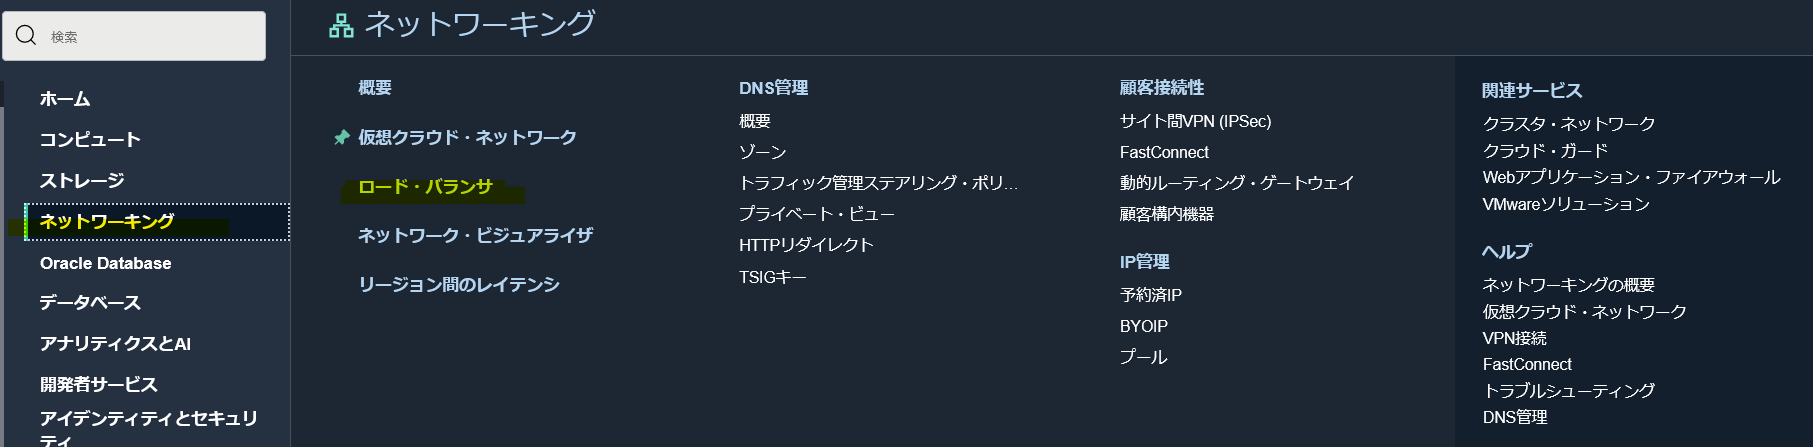The image size is (1813, 447).
Task: Open FastConnect under 顧客接続性
Action: tap(1164, 152)
